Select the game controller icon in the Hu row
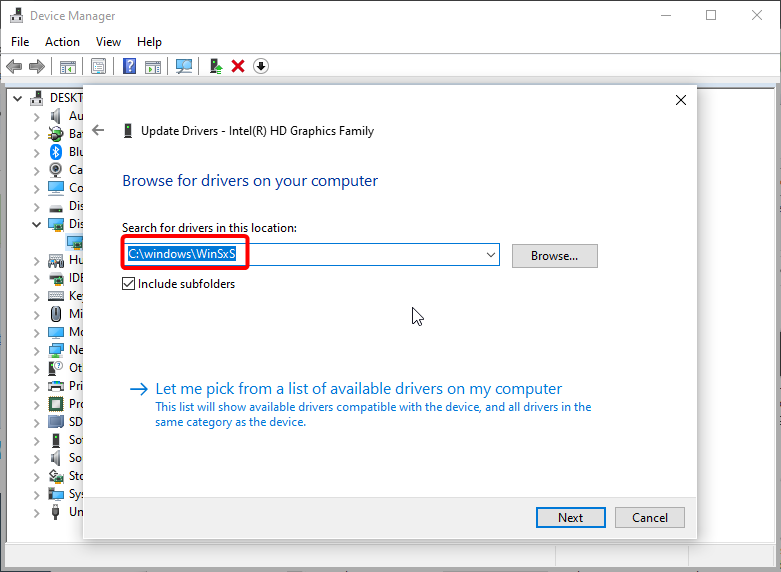781x572 pixels. coord(56,260)
